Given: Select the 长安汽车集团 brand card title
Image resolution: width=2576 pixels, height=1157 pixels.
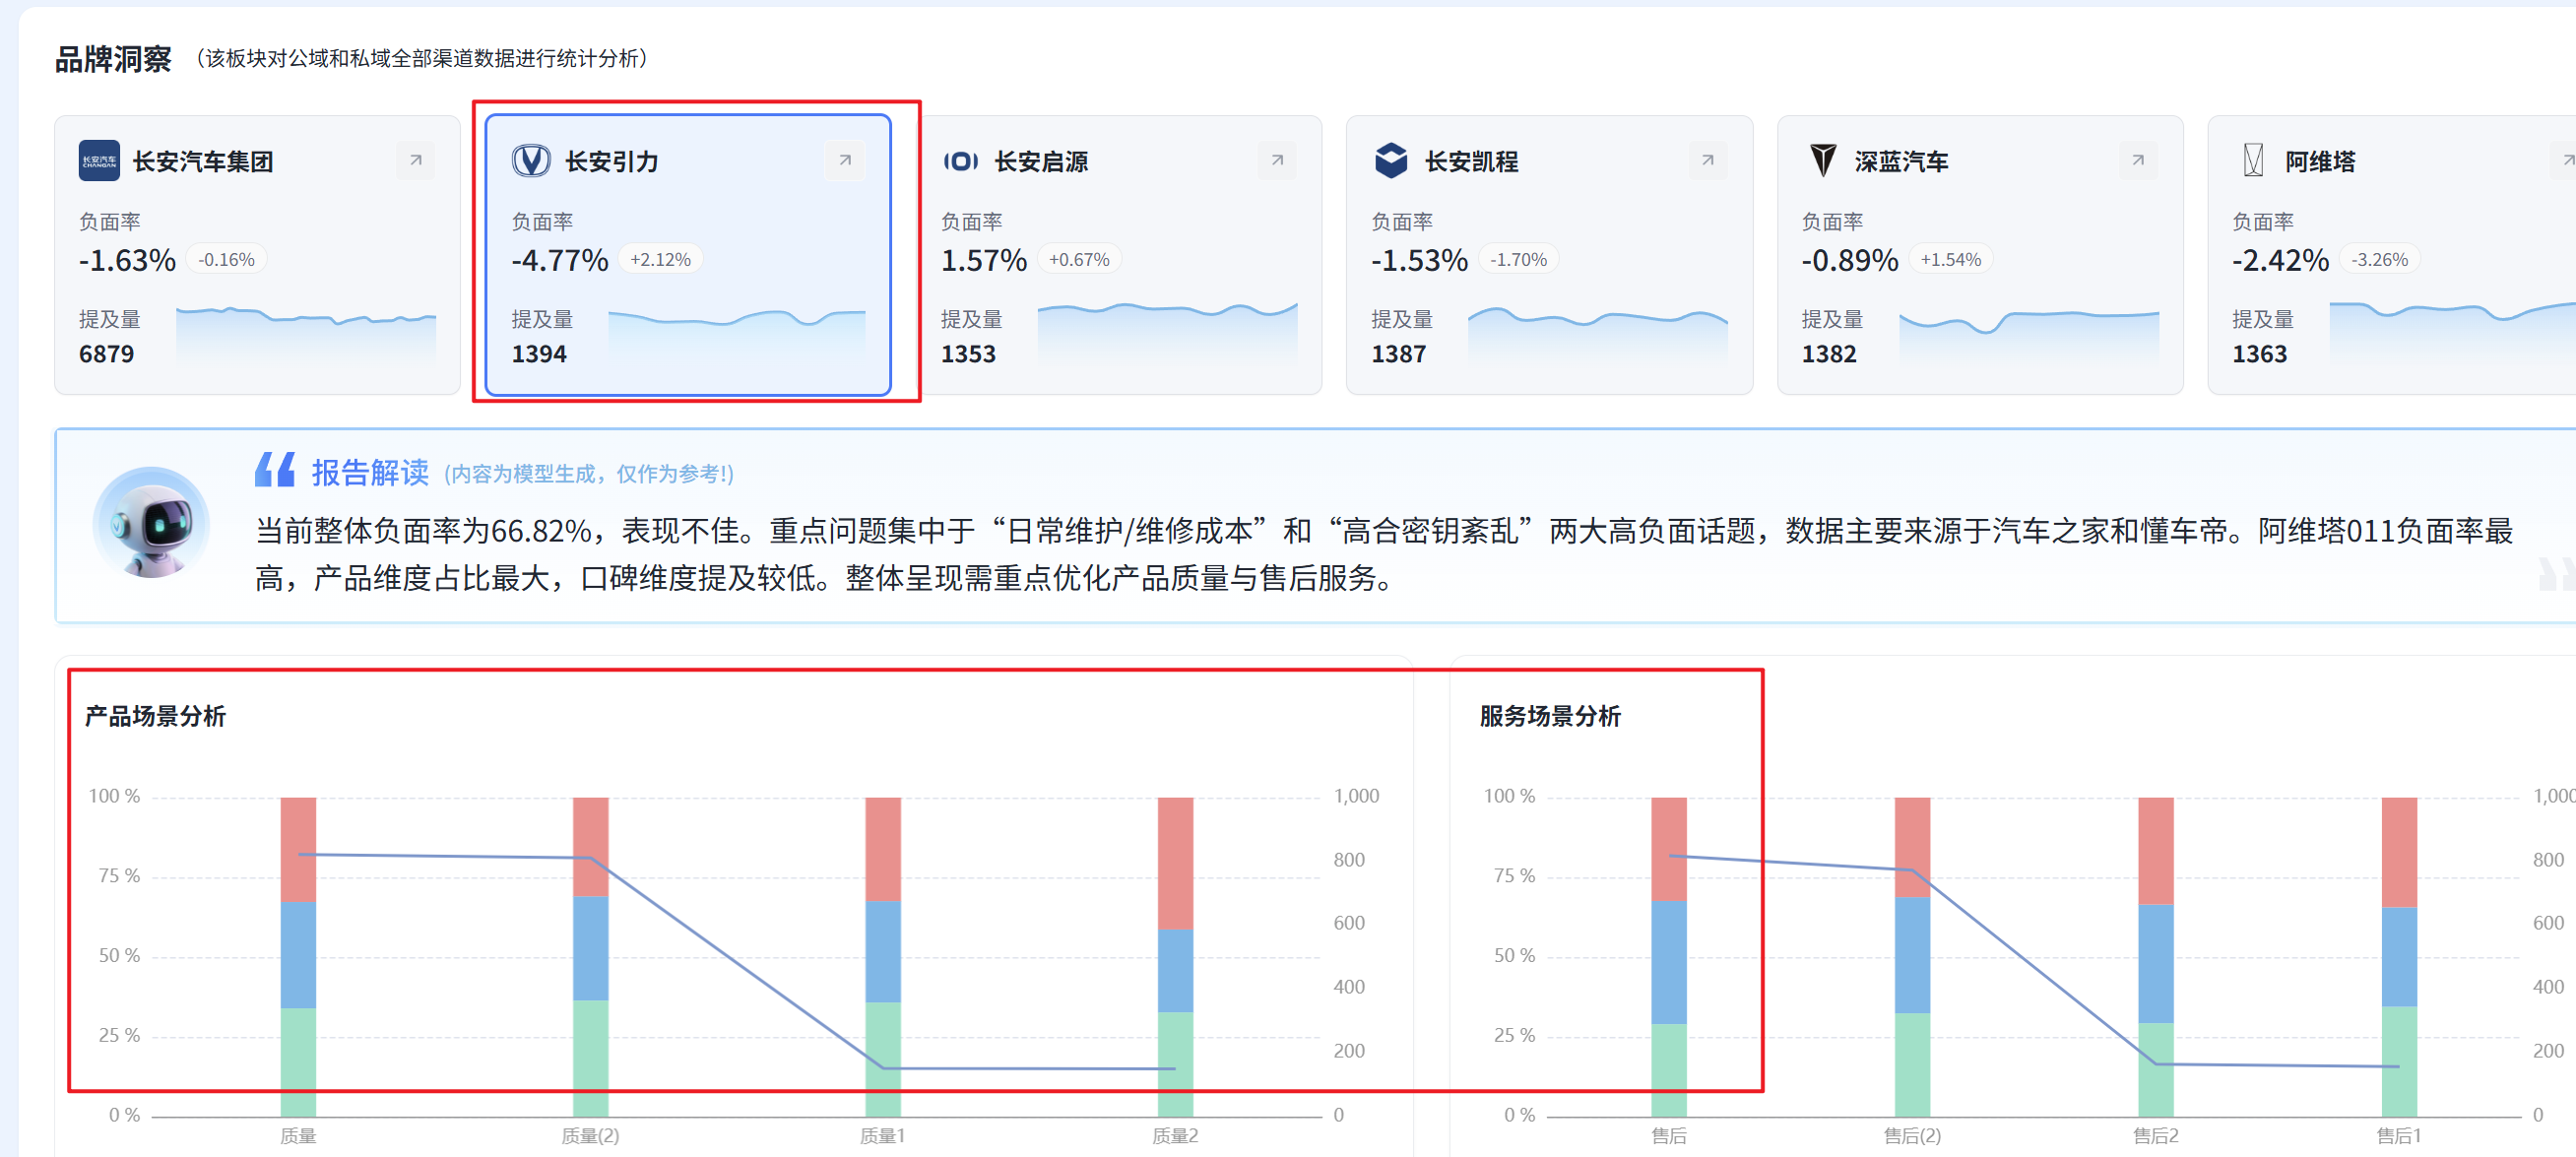Looking at the screenshot, I should coord(203,161).
